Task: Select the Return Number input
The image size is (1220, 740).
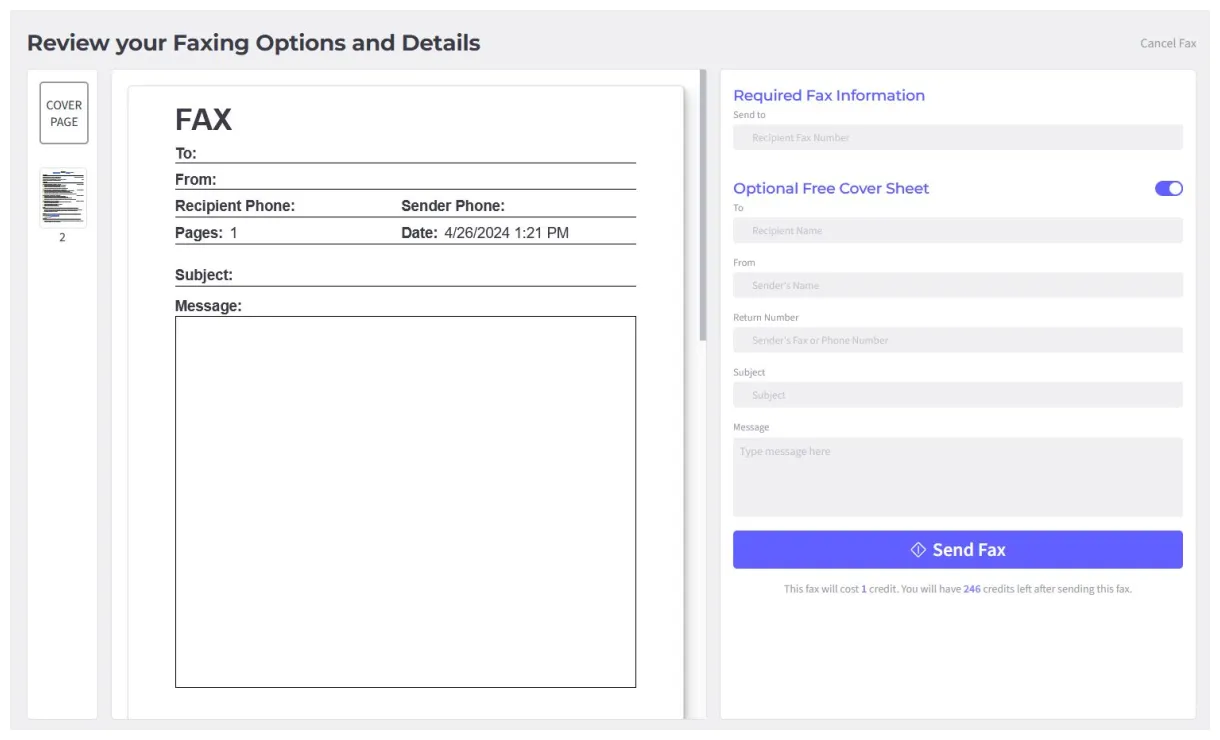Action: tap(957, 340)
